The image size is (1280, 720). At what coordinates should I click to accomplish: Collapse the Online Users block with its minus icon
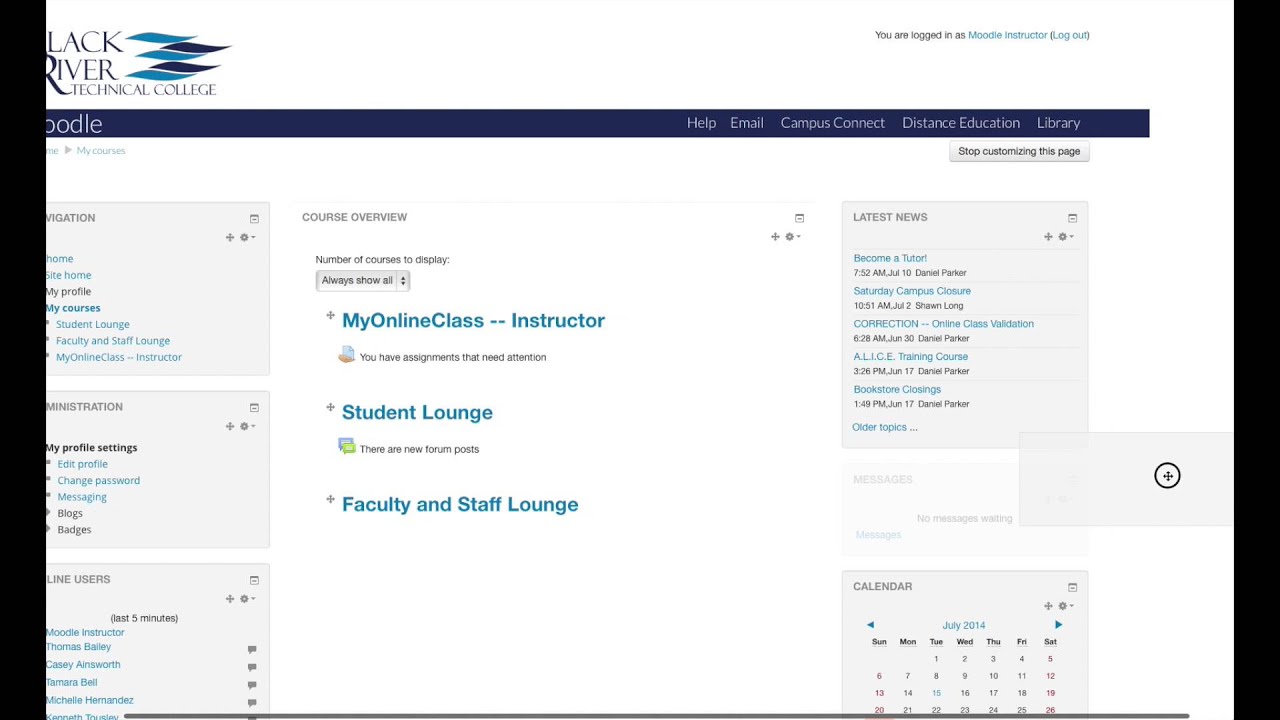tap(254, 580)
